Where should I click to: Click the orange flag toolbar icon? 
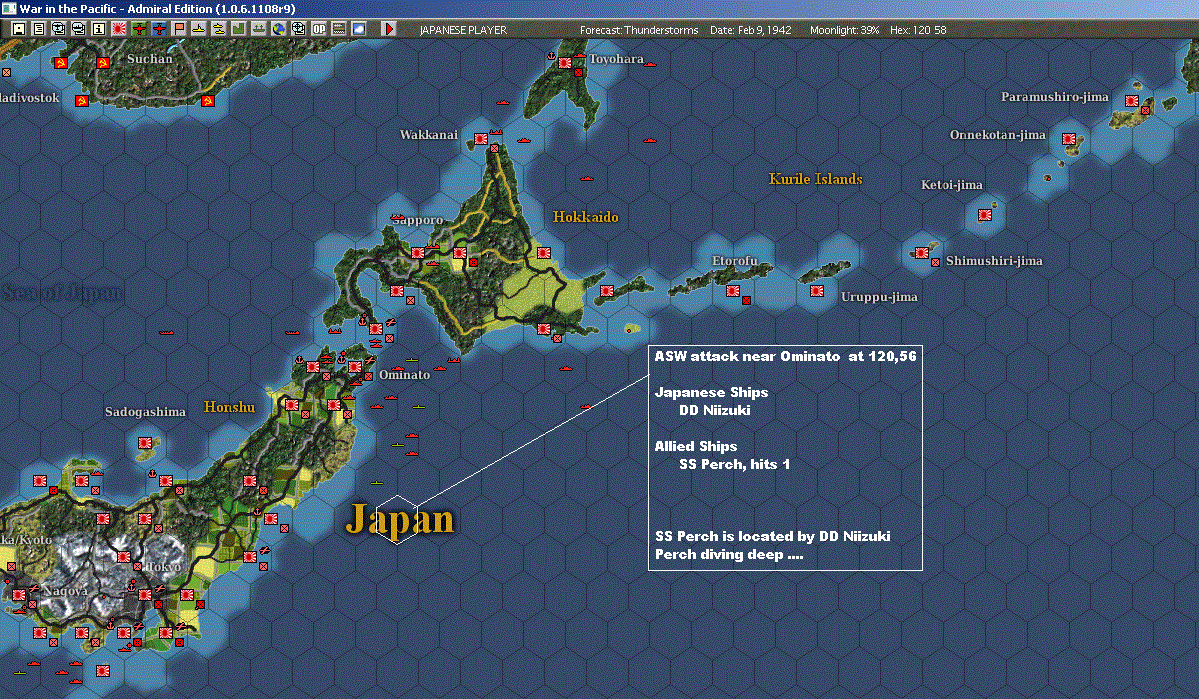click(179, 29)
